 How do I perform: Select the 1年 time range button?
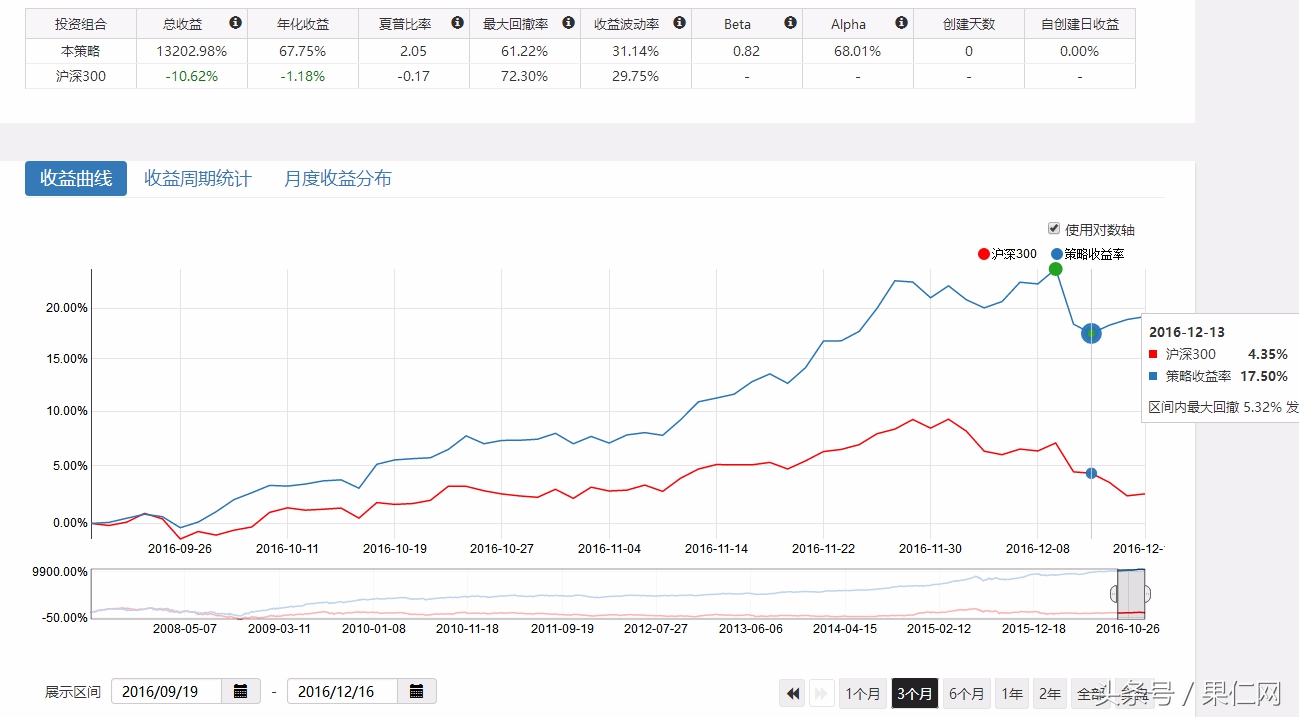pos(1011,692)
